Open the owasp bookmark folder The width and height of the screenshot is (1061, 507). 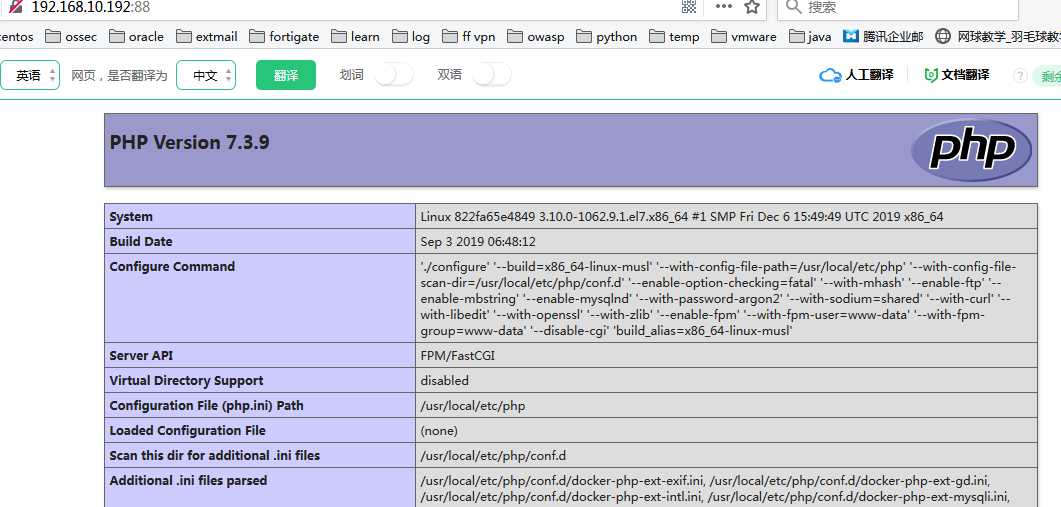tap(536, 37)
